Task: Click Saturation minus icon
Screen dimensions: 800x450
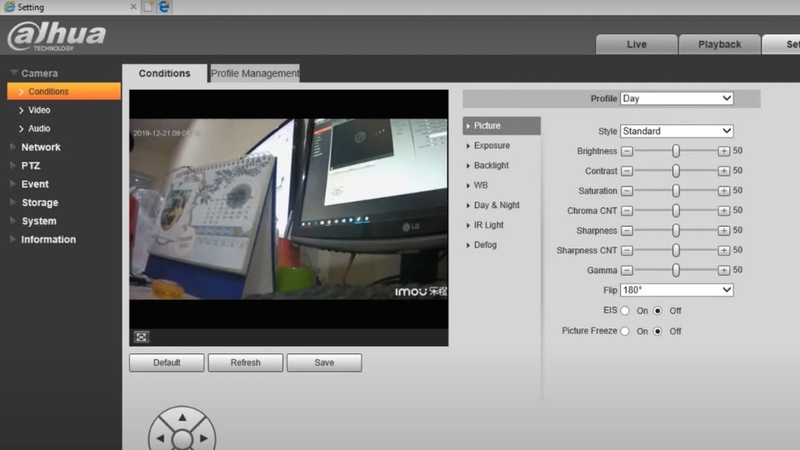Action: 627,191
